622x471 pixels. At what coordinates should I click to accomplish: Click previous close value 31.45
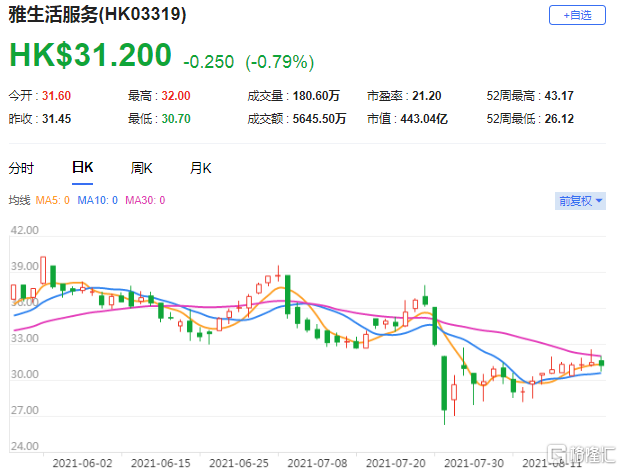pyautogui.click(x=56, y=119)
